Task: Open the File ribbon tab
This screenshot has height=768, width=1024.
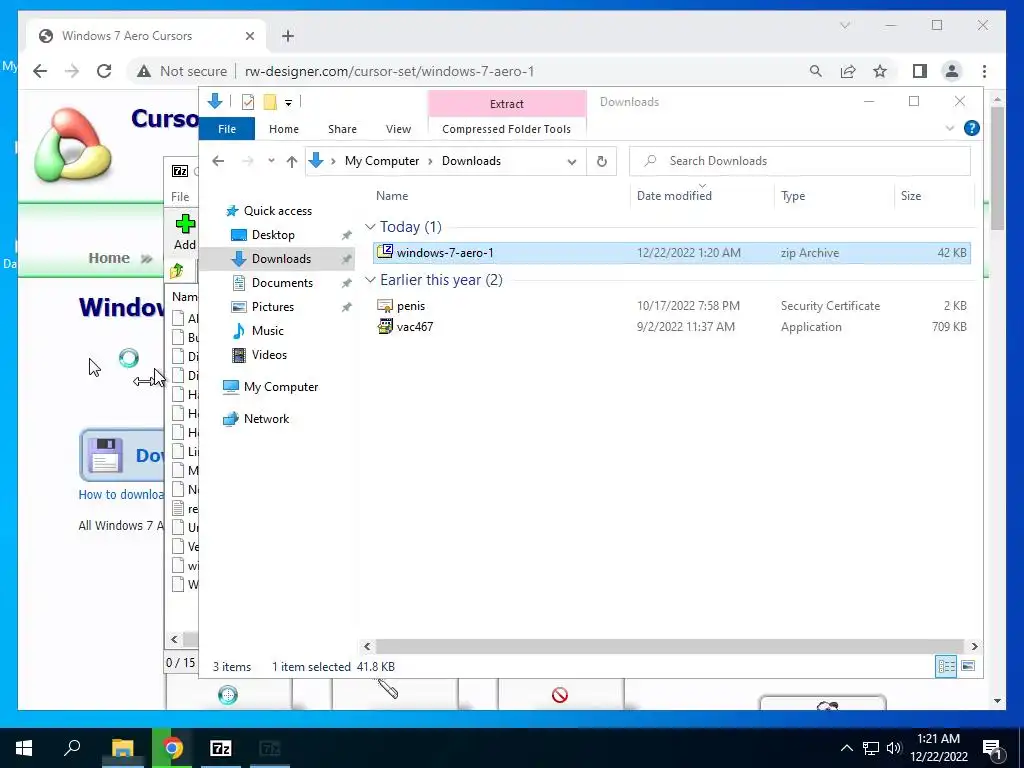Action: click(x=227, y=129)
